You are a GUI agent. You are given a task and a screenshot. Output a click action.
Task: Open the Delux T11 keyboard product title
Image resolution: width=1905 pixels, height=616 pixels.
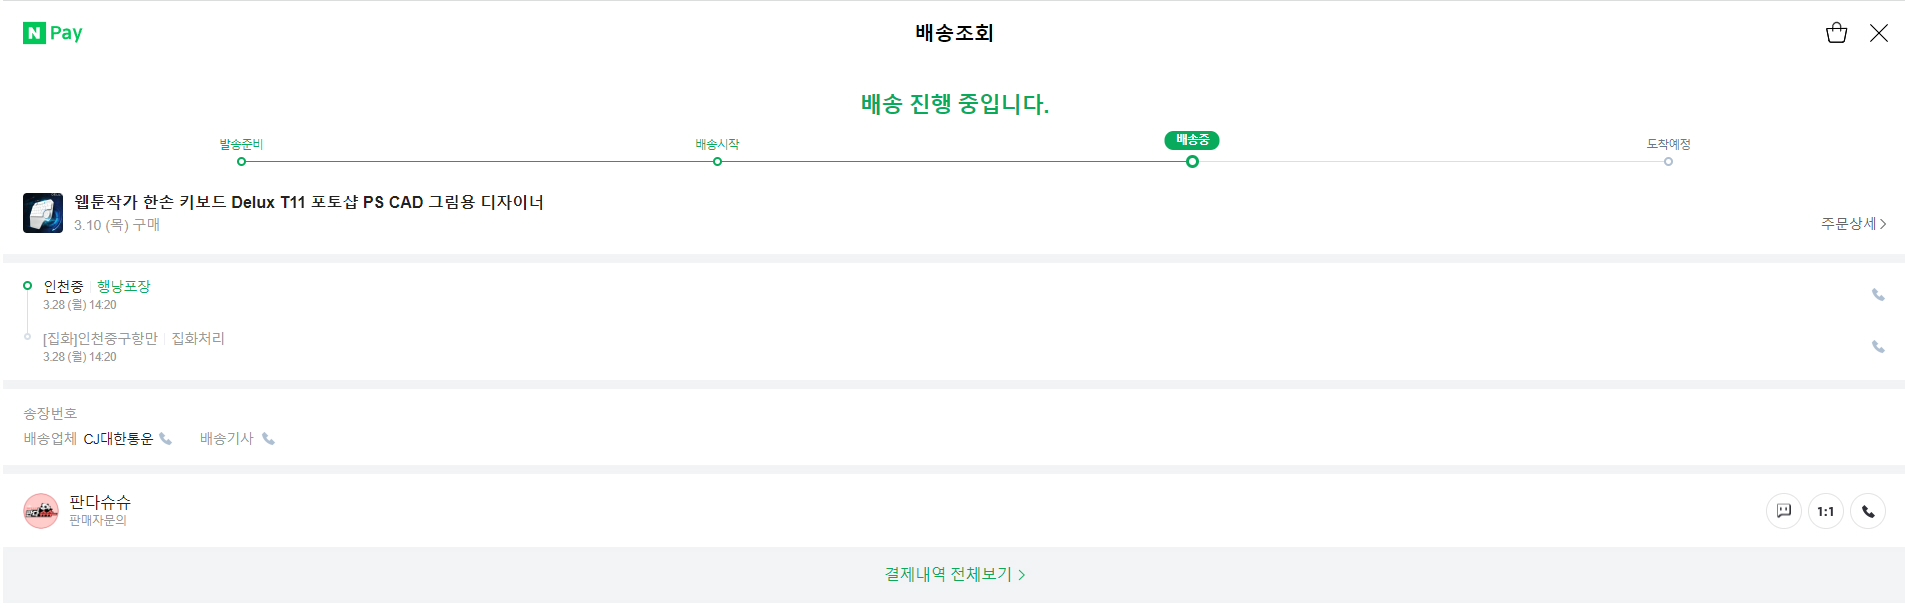click(309, 202)
